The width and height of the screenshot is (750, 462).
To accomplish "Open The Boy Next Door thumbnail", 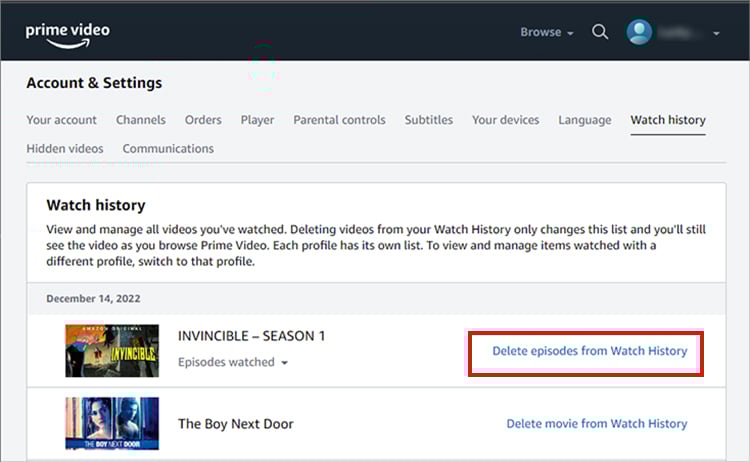I will 112,423.
